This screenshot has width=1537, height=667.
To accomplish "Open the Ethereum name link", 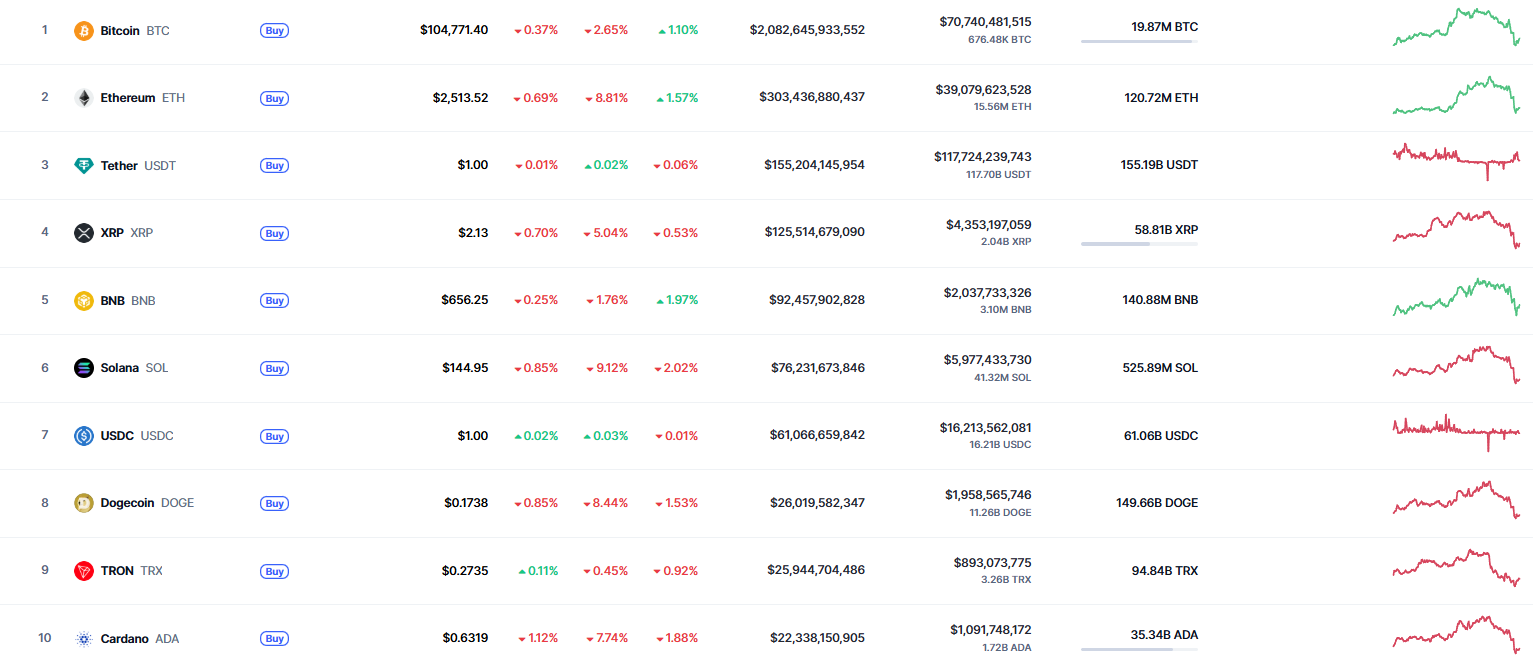I will tap(128, 98).
